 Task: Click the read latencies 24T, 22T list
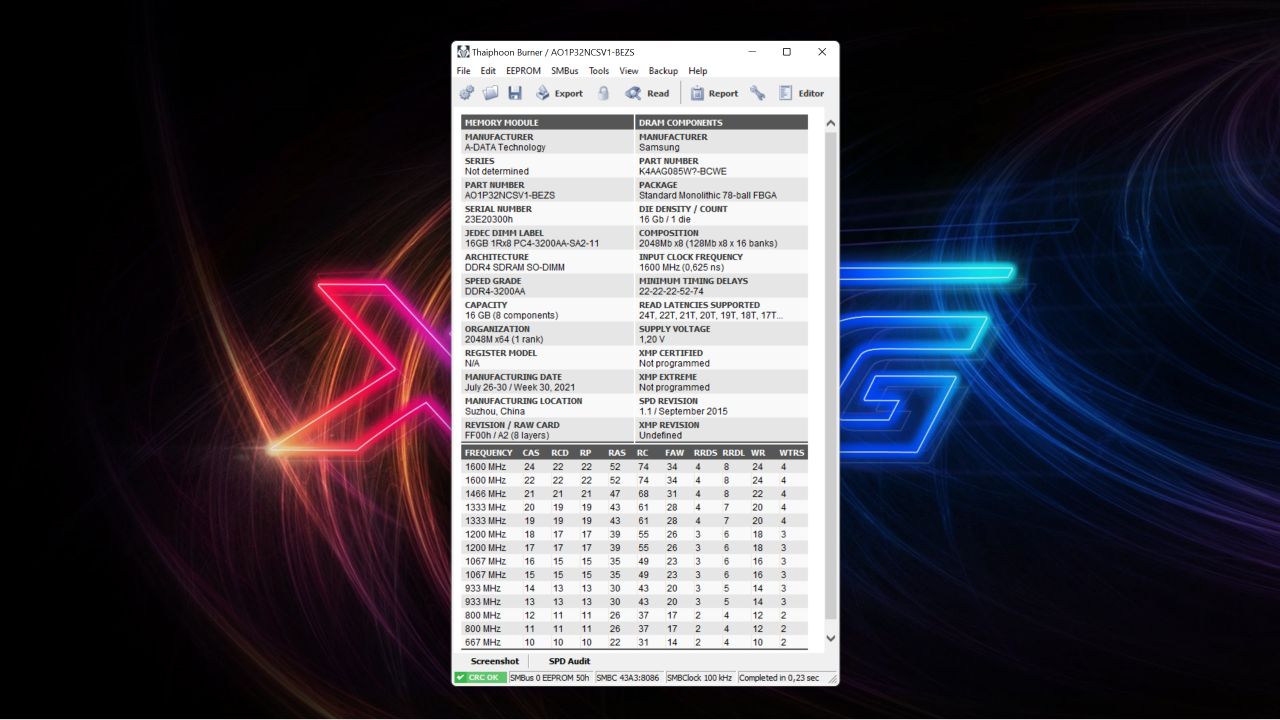pyautogui.click(x=711, y=315)
